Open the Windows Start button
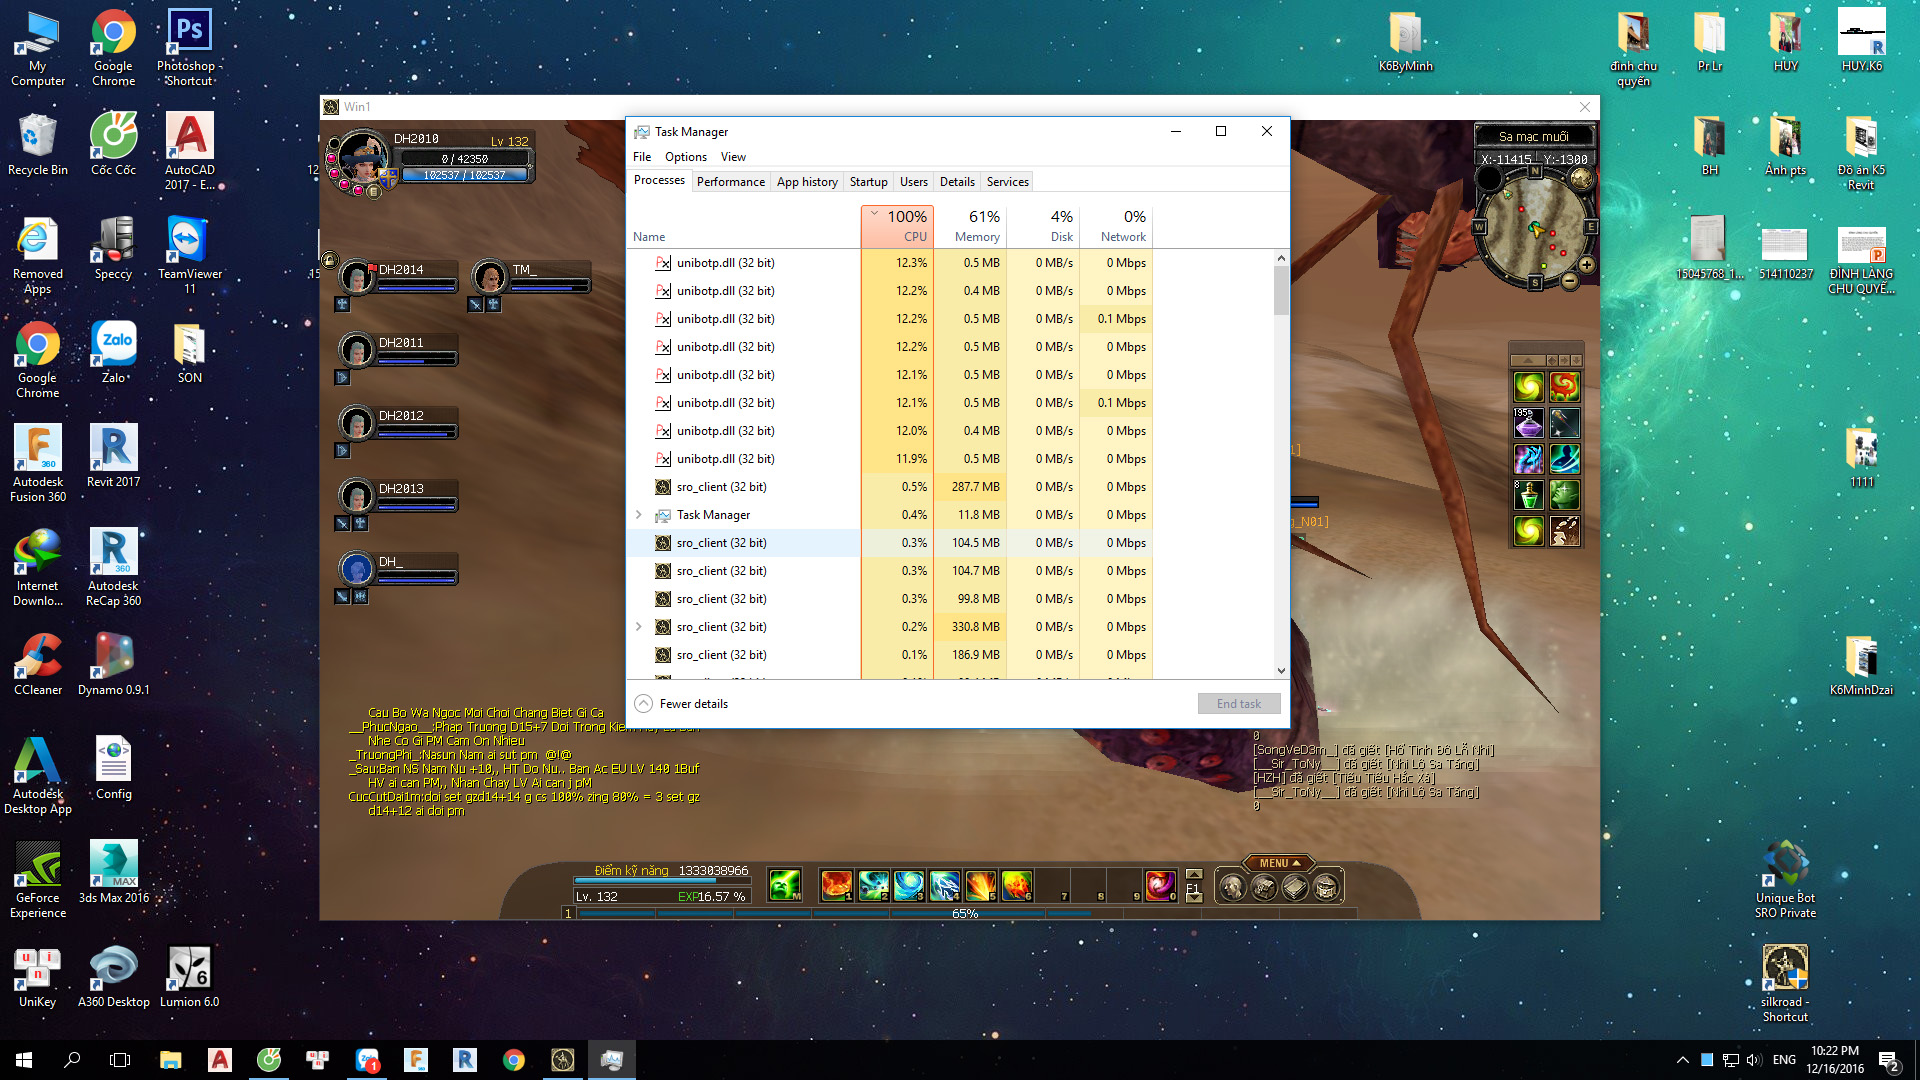Image resolution: width=1920 pixels, height=1080 pixels. pyautogui.click(x=24, y=1060)
